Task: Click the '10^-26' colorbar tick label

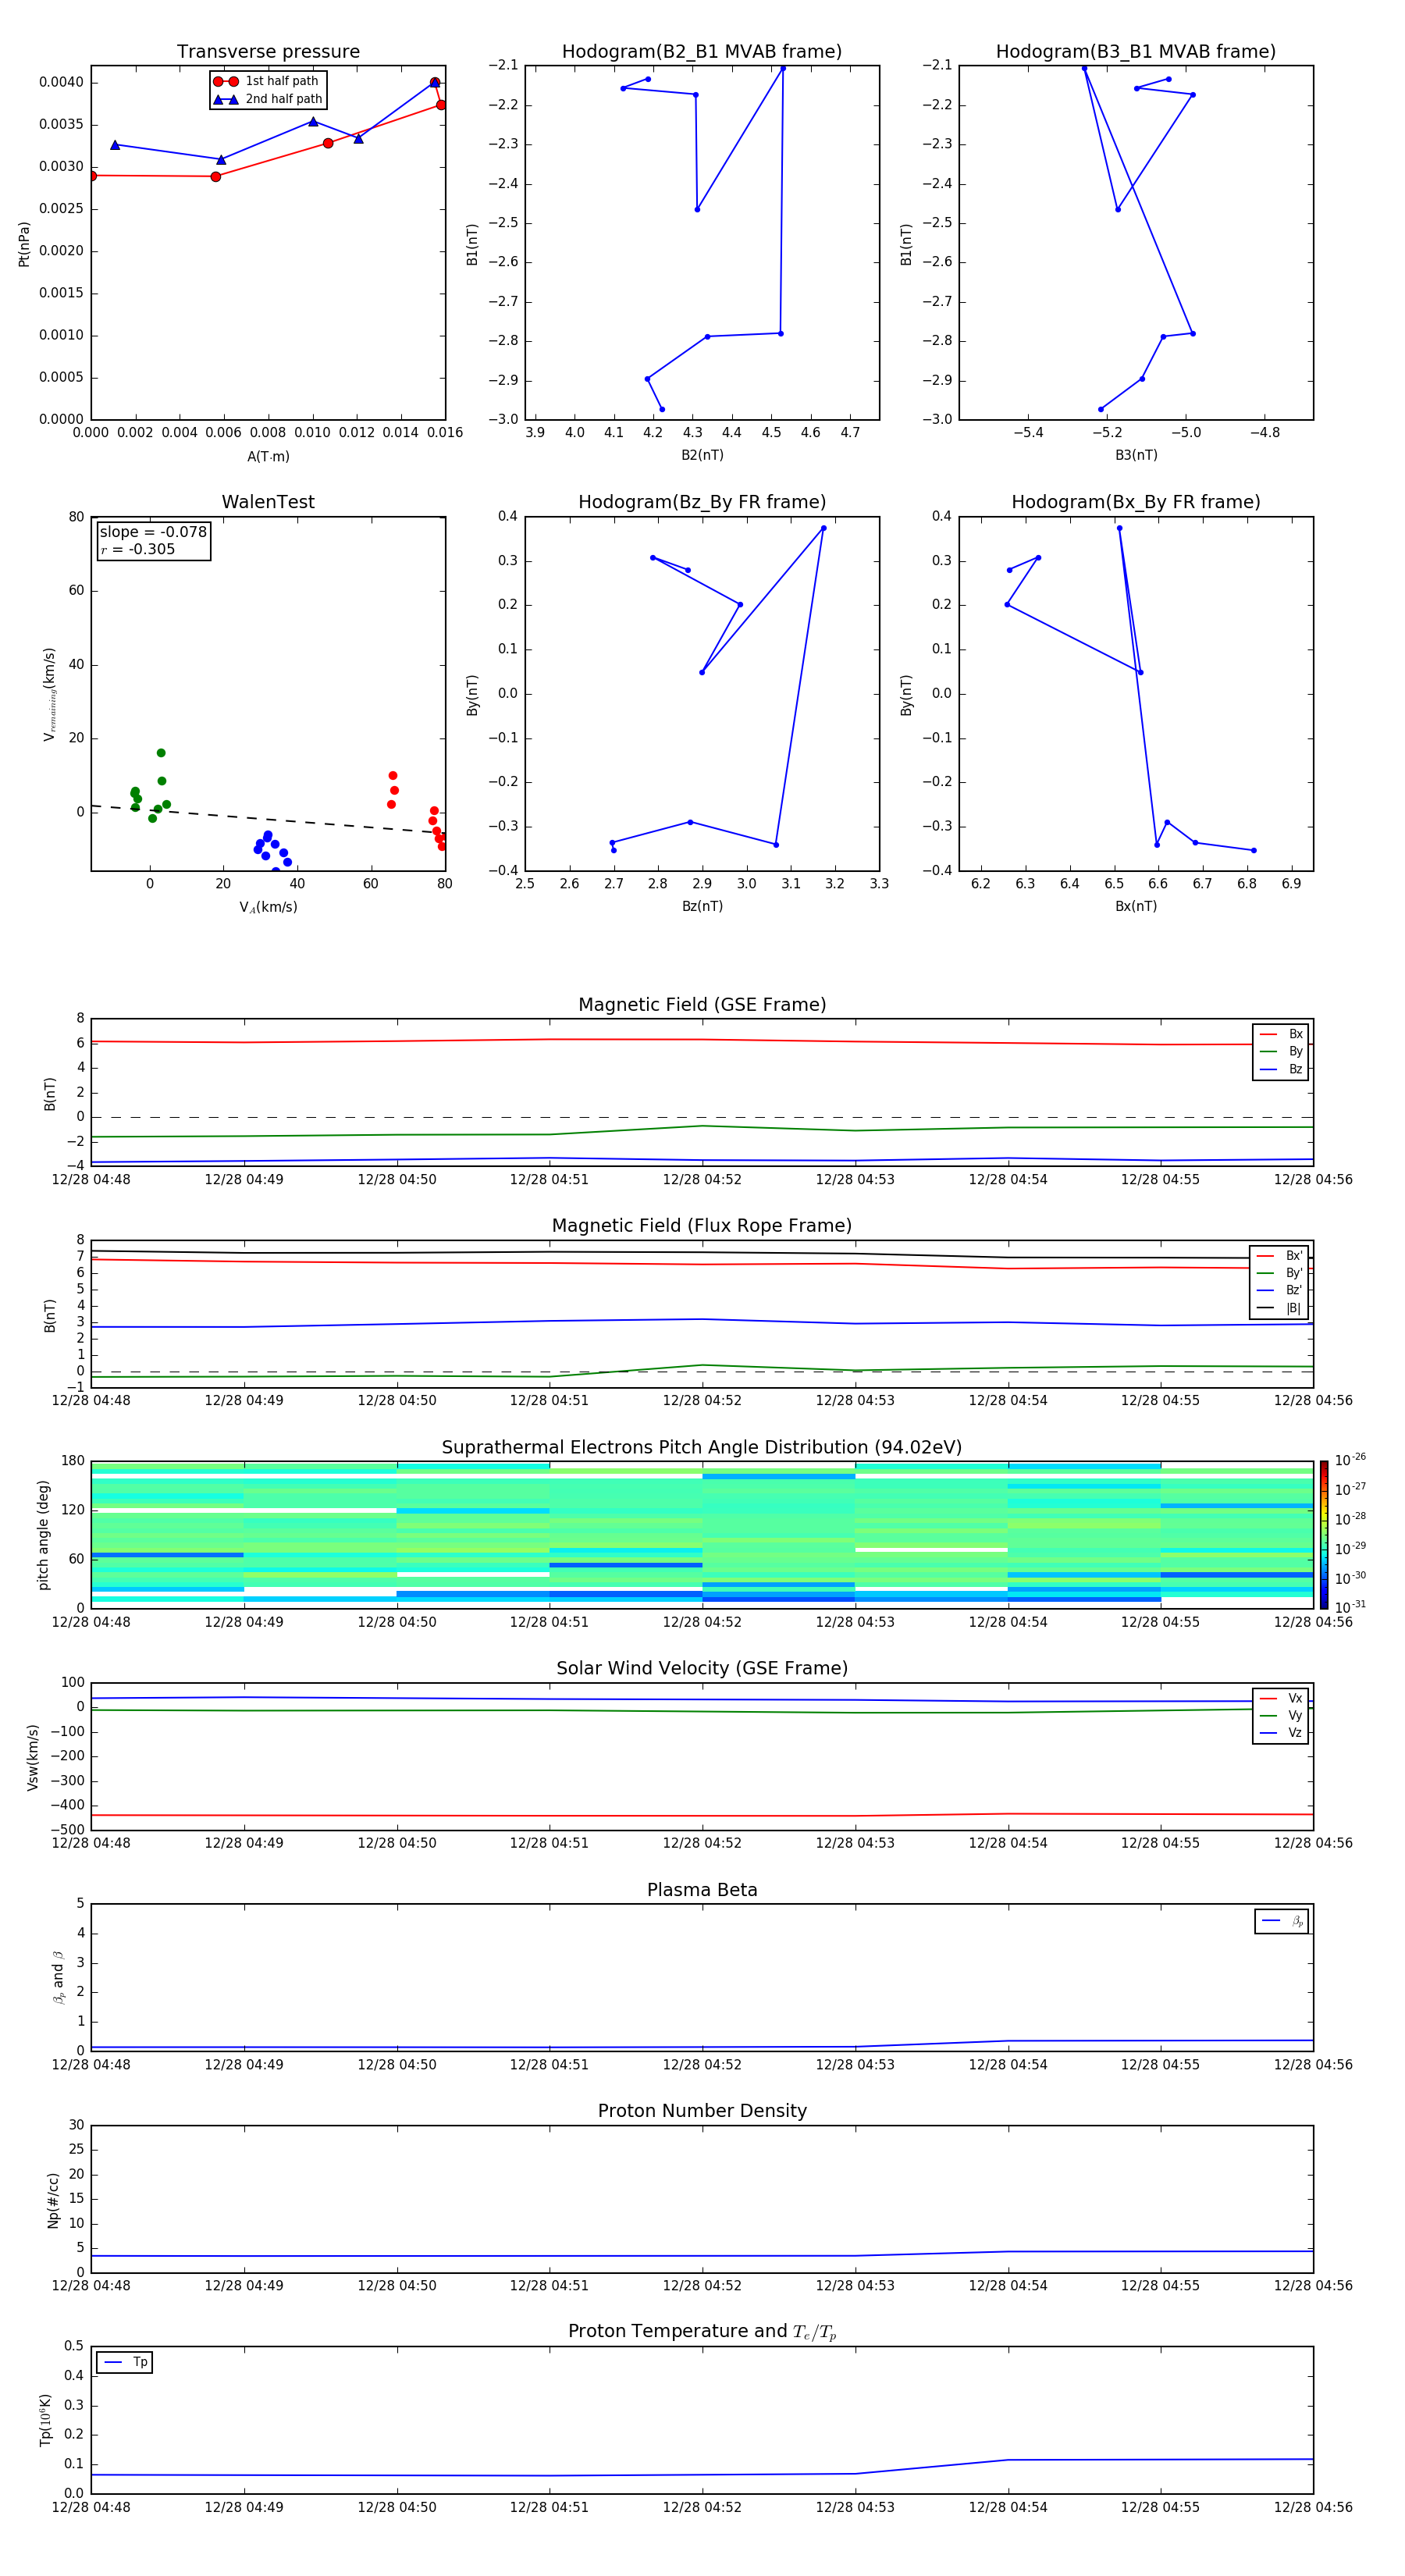Action: [x=1350, y=1460]
